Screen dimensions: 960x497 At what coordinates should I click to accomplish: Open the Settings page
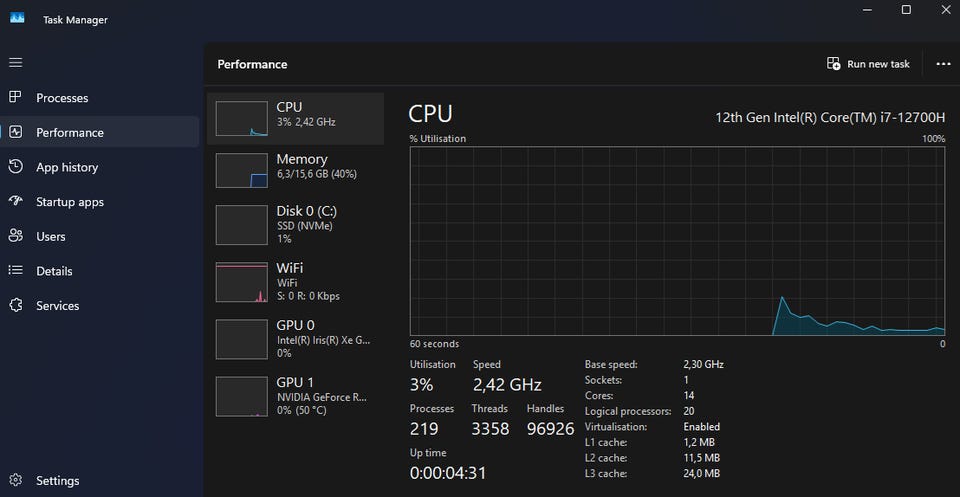point(99,480)
